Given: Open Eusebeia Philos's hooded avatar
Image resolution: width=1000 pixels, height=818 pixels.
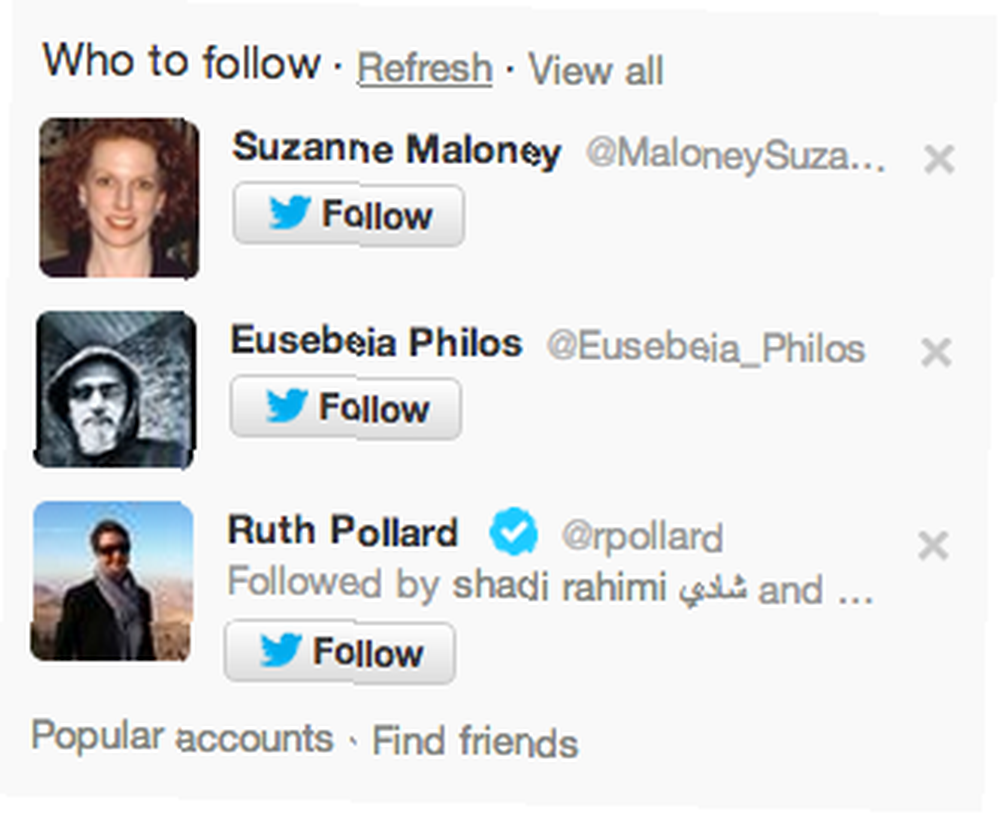Looking at the screenshot, I should coord(115,390).
